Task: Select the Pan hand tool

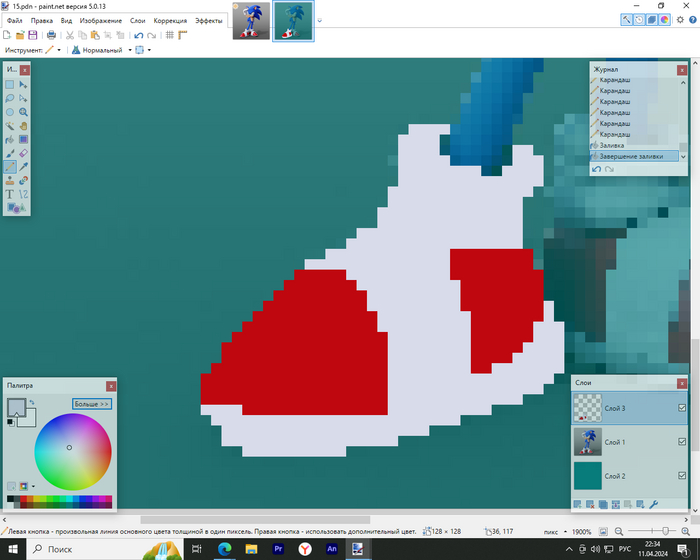Action: [23, 126]
